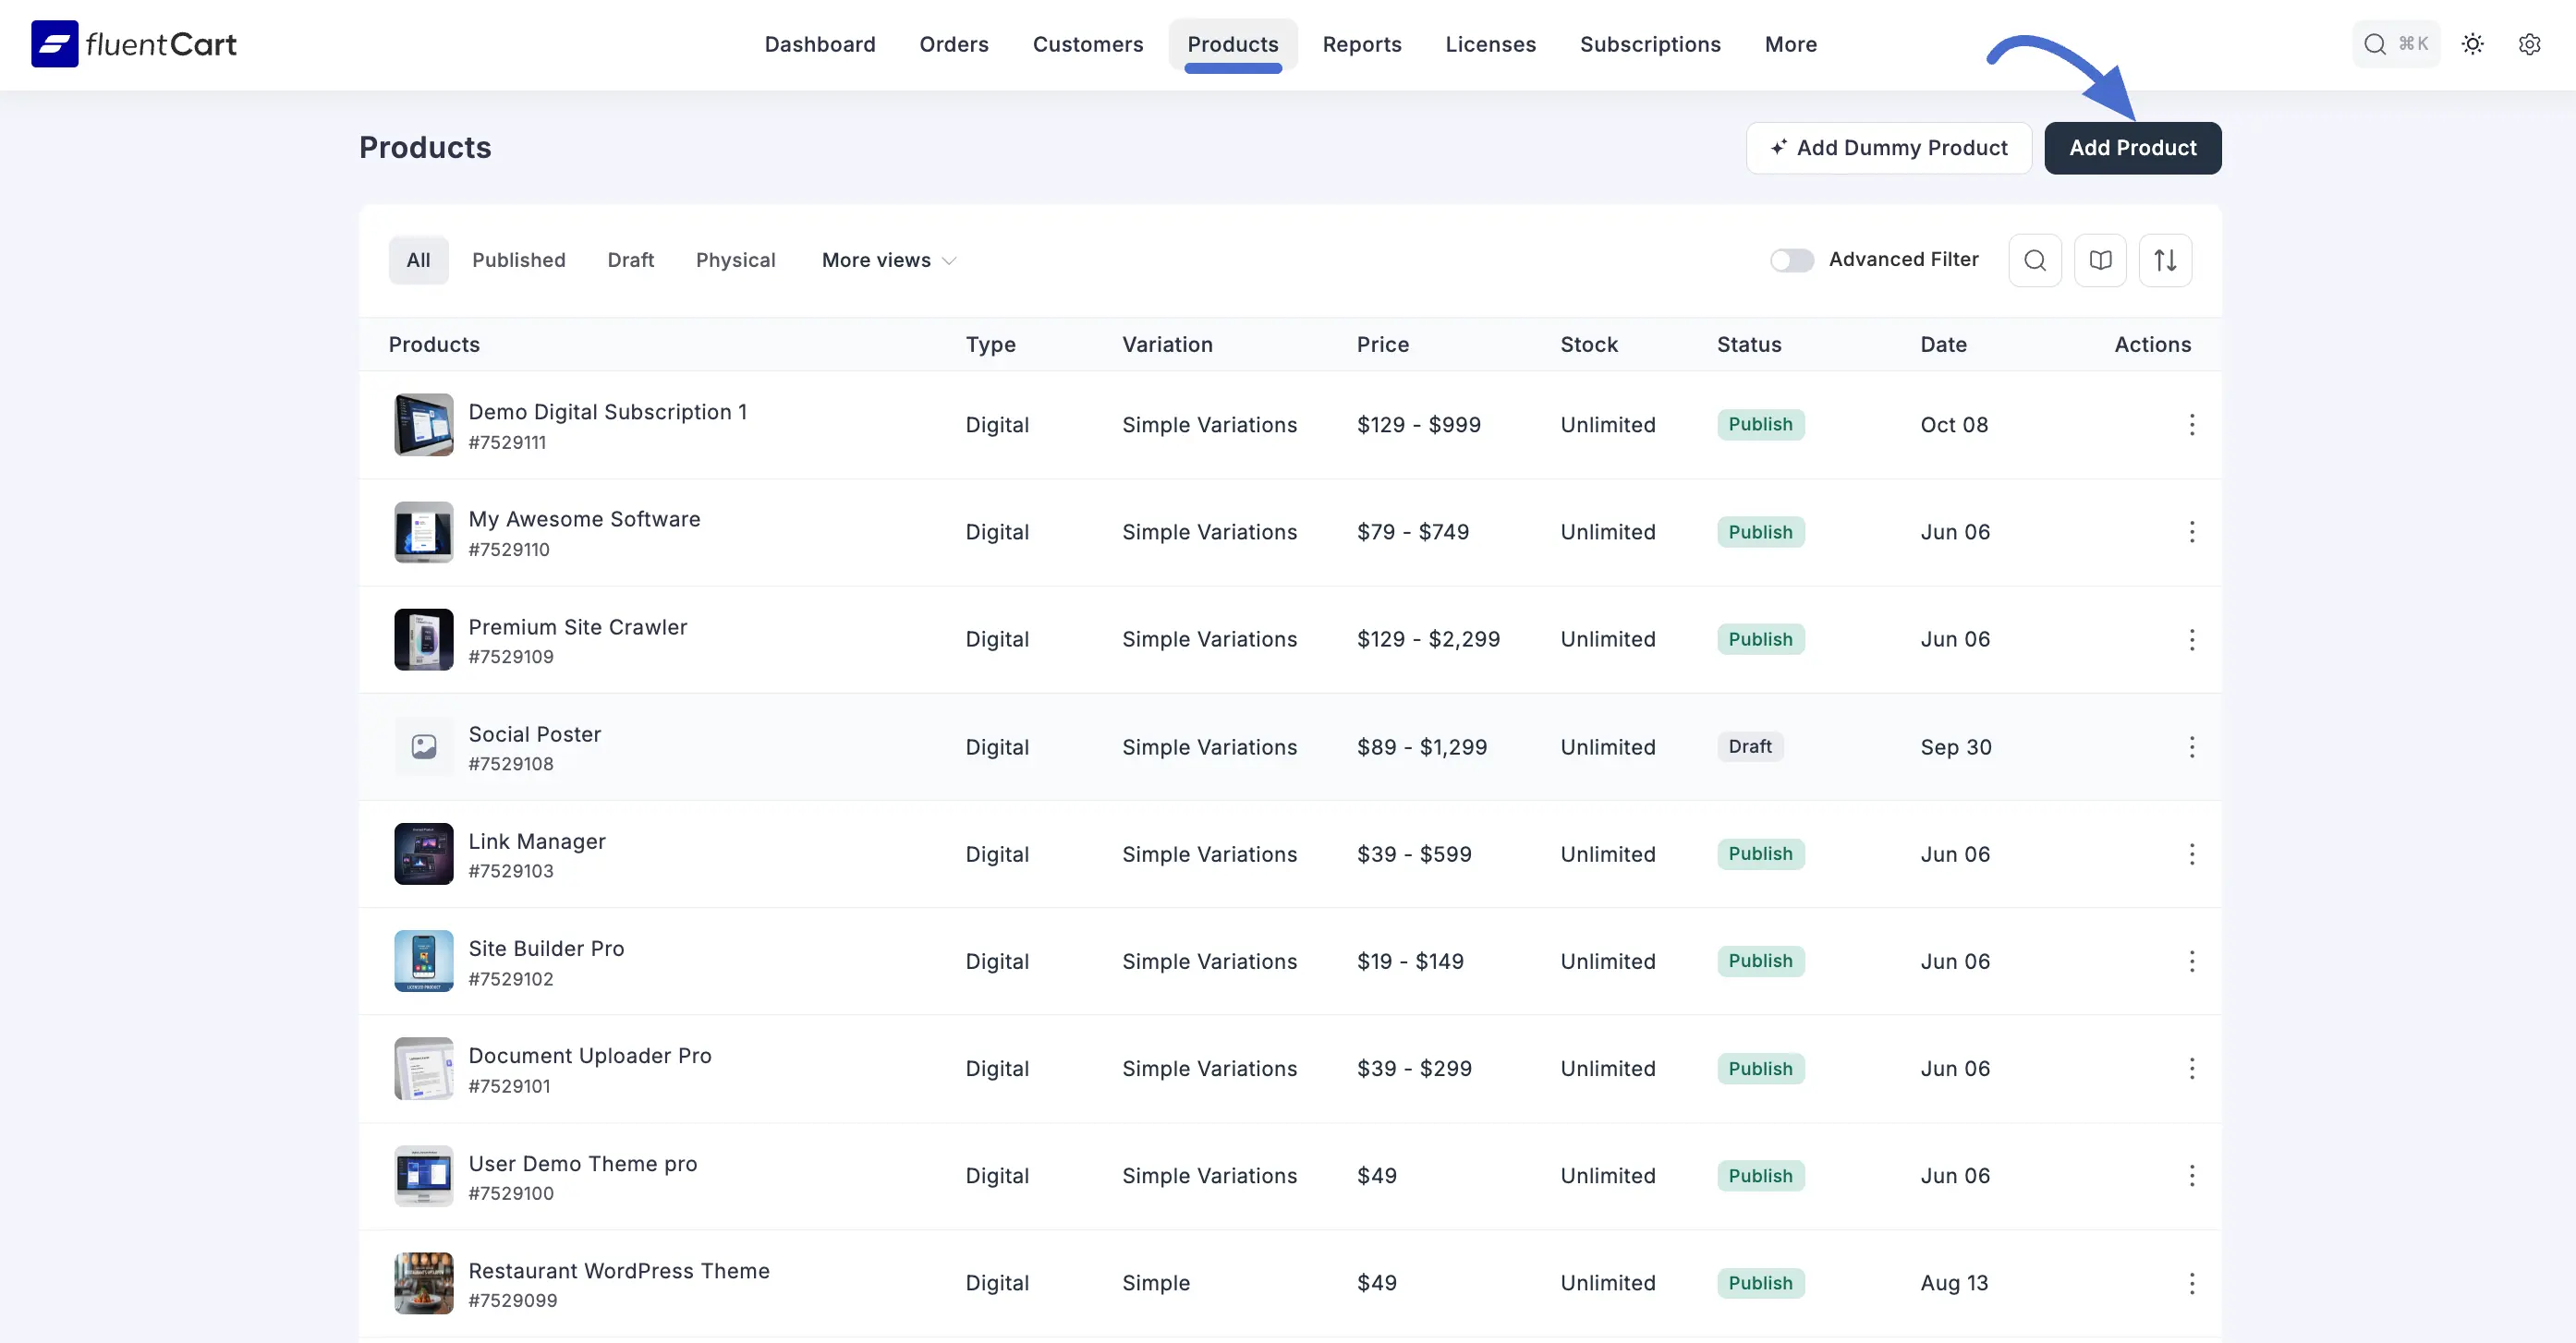Open the global search with ⌘K icon
Screen dimensions: 2576x1343
[x=2395, y=44]
